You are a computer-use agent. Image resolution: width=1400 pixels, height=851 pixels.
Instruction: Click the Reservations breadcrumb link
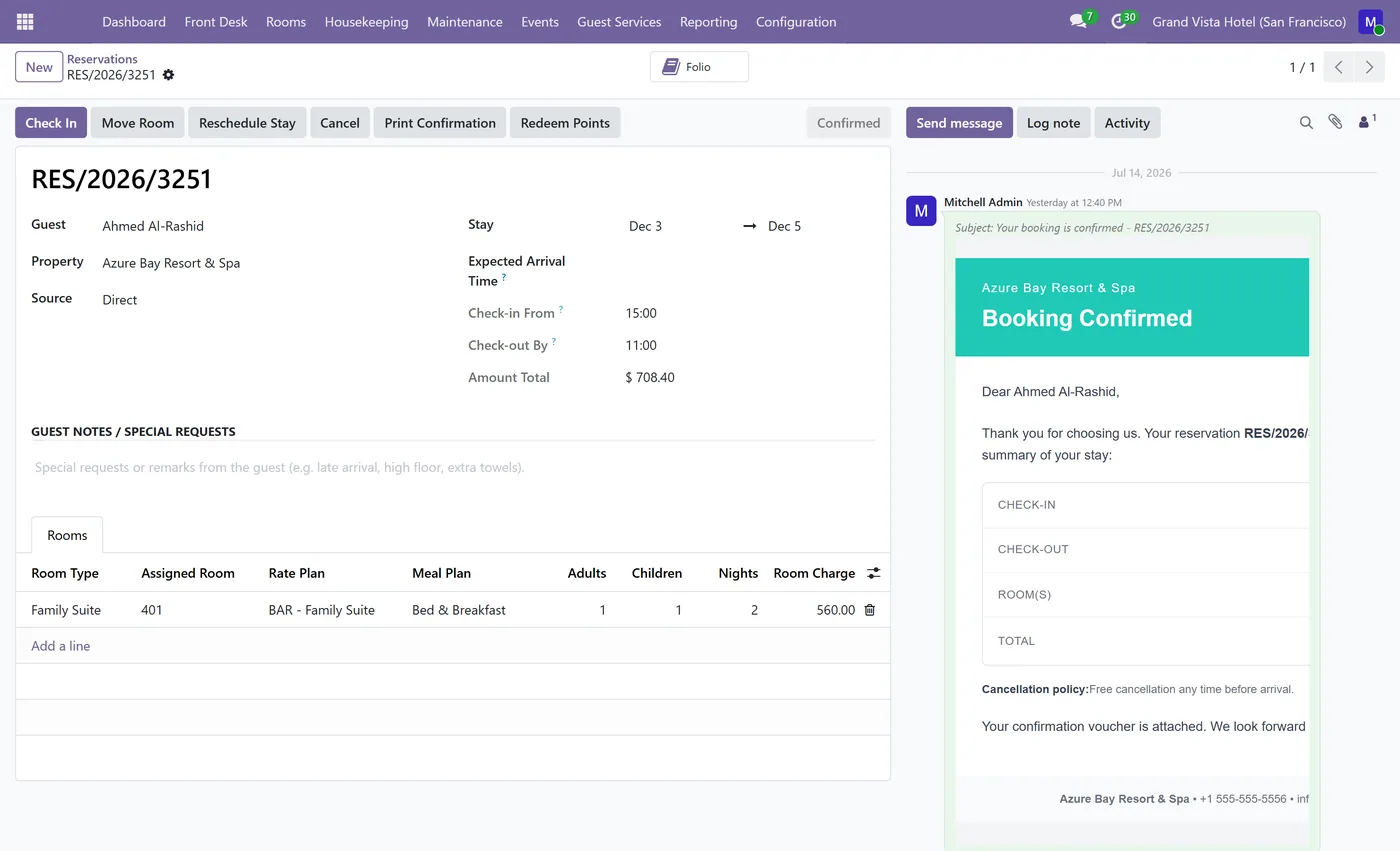pyautogui.click(x=102, y=59)
